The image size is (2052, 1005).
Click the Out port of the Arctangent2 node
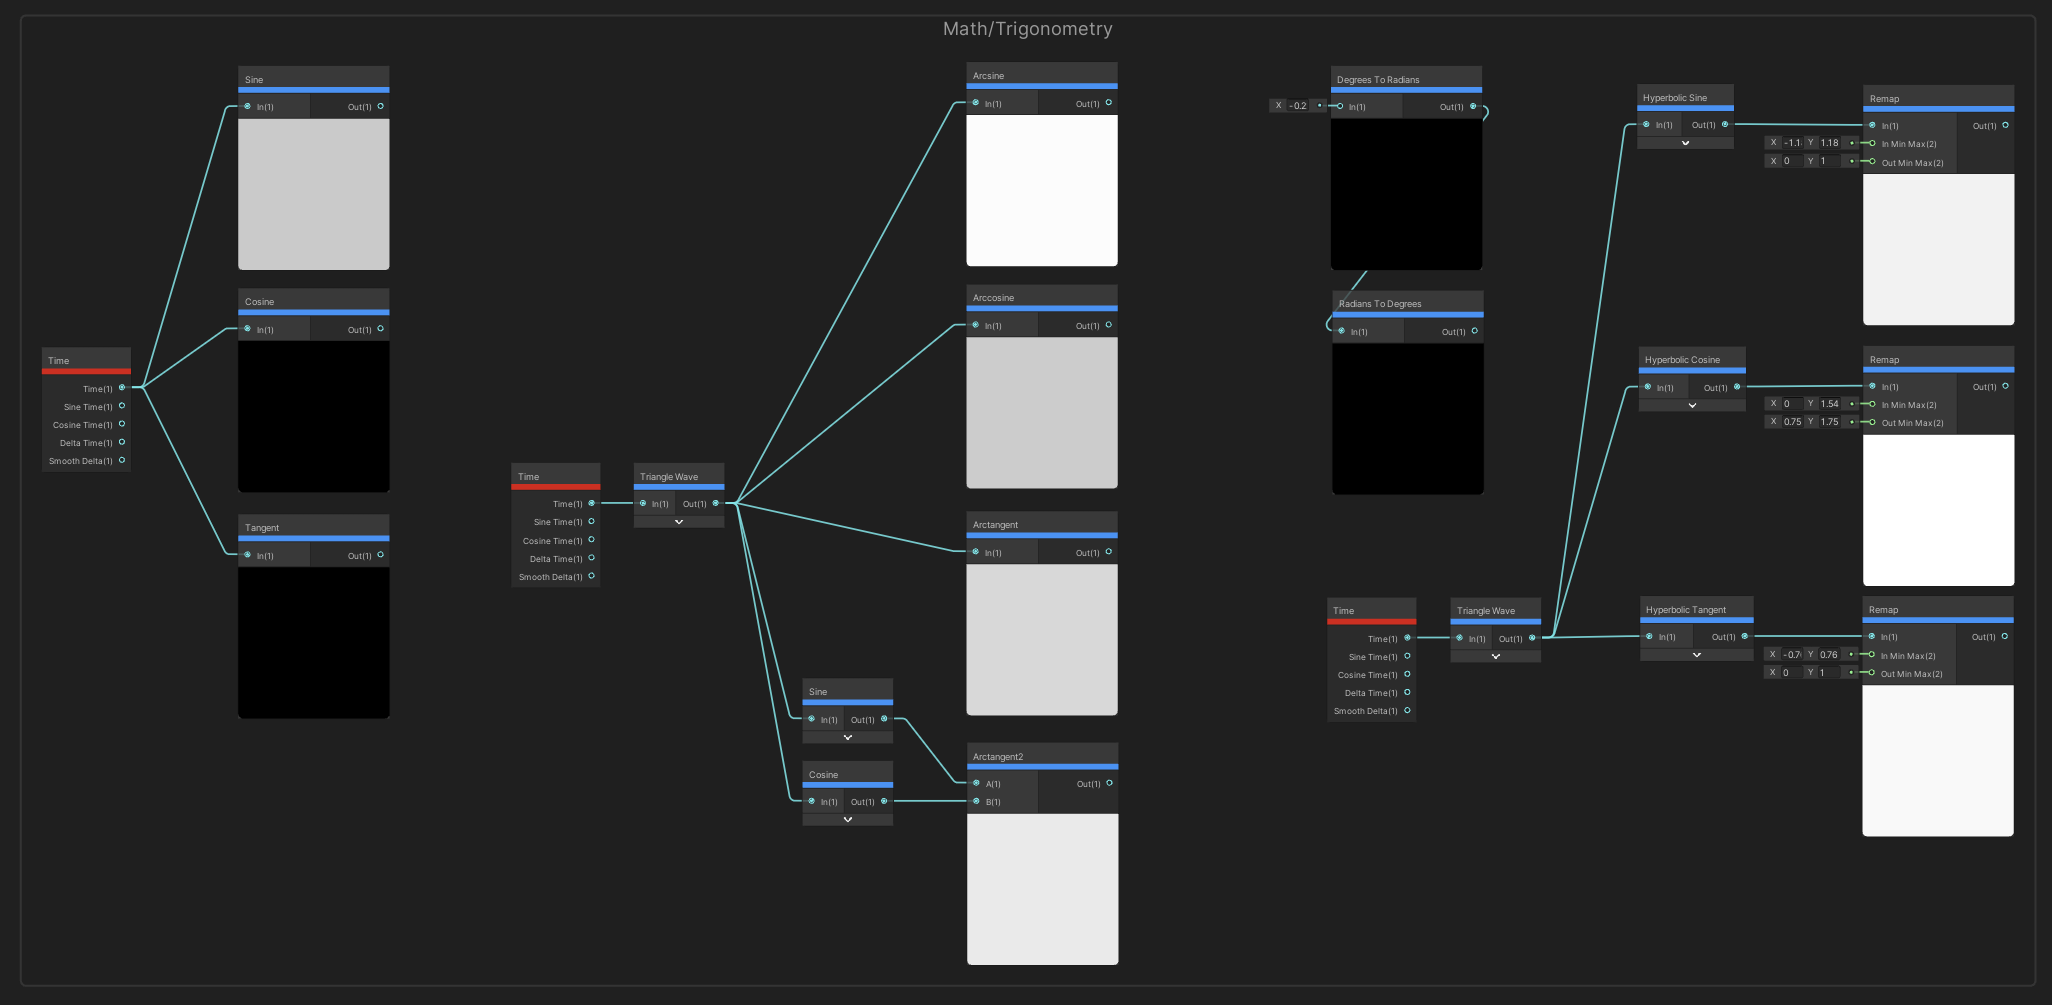1109,783
